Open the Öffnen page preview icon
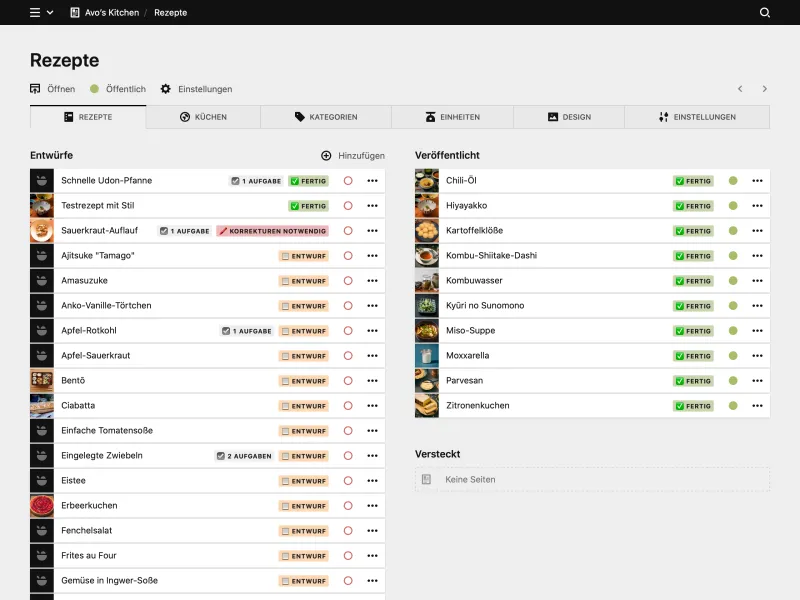The width and height of the screenshot is (800, 600). (35, 88)
